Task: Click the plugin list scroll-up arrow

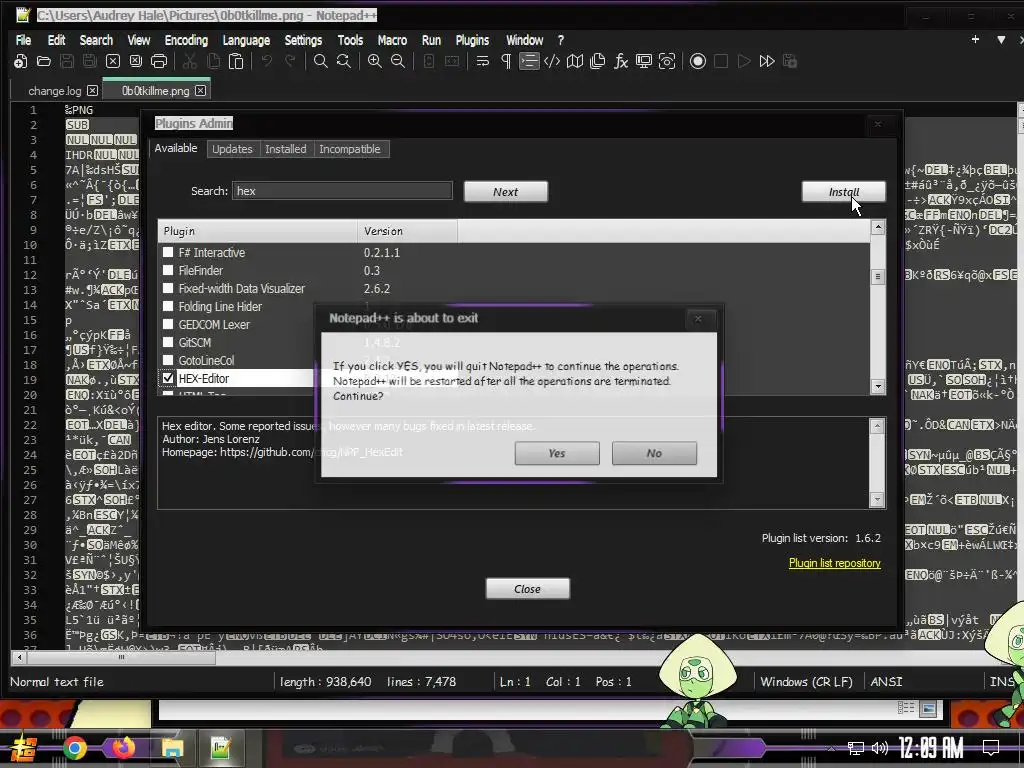Action: click(x=878, y=227)
